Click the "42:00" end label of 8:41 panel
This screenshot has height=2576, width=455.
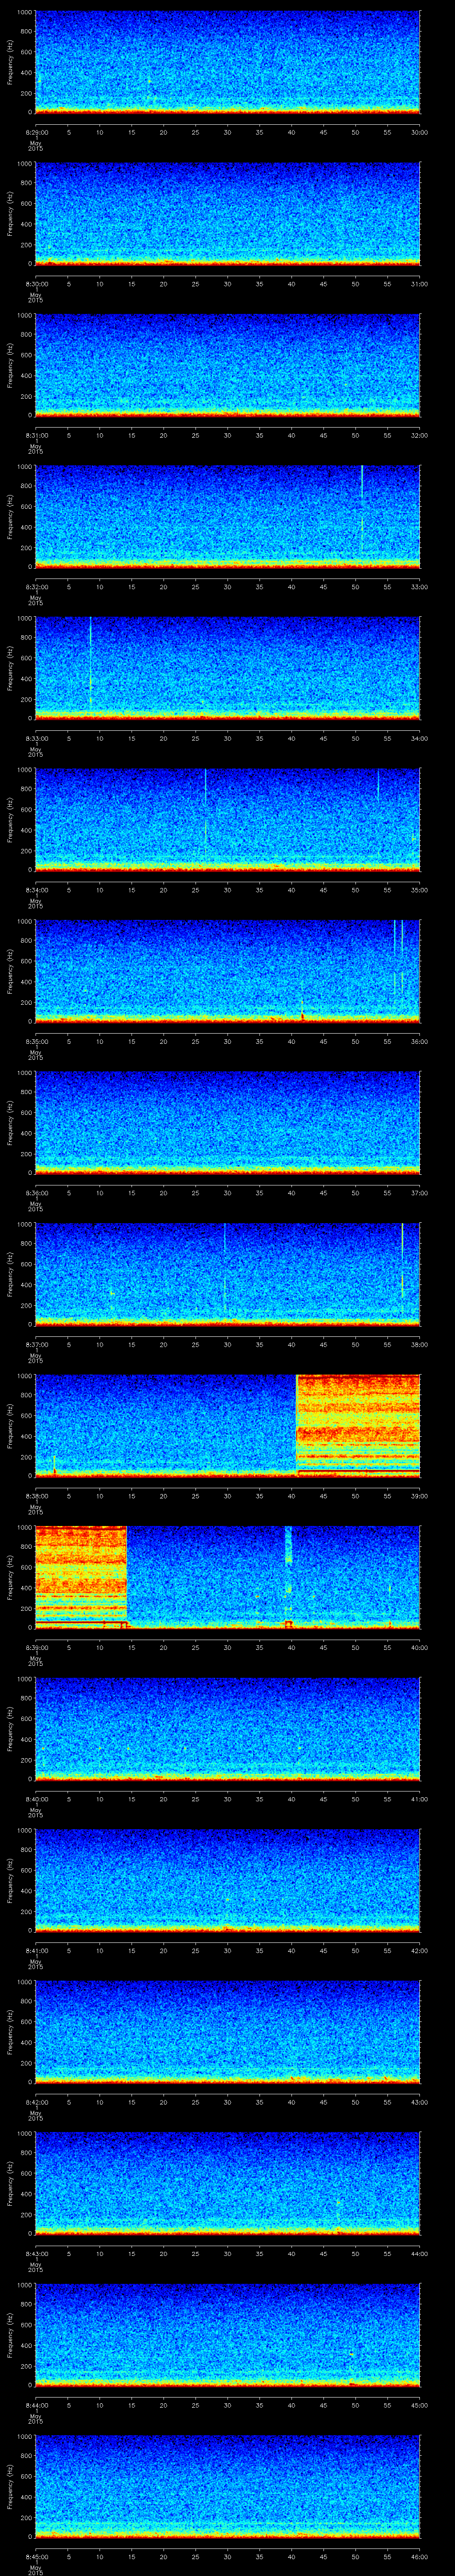419,1951
